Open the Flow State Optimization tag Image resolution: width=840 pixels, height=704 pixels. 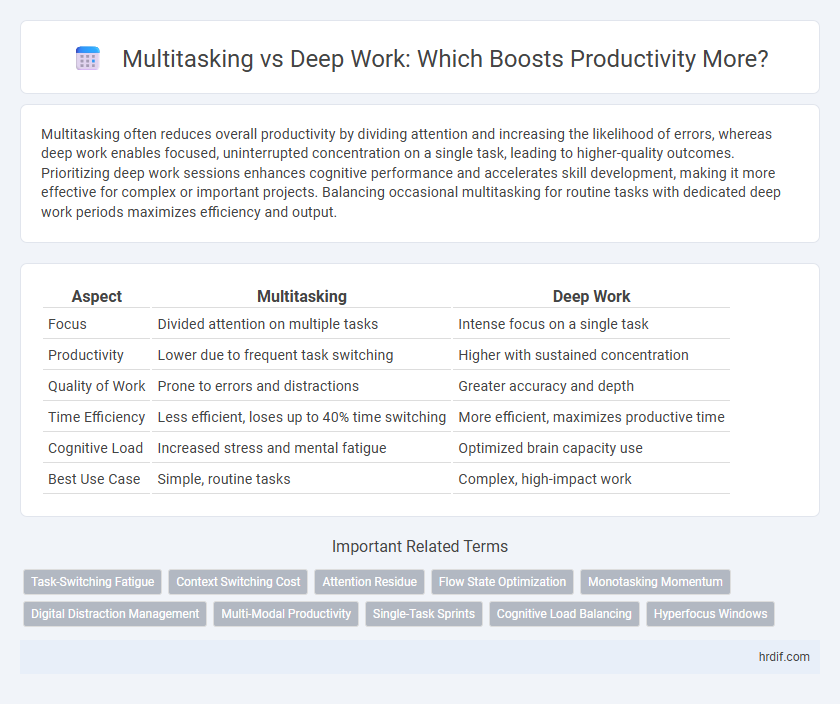coord(502,582)
